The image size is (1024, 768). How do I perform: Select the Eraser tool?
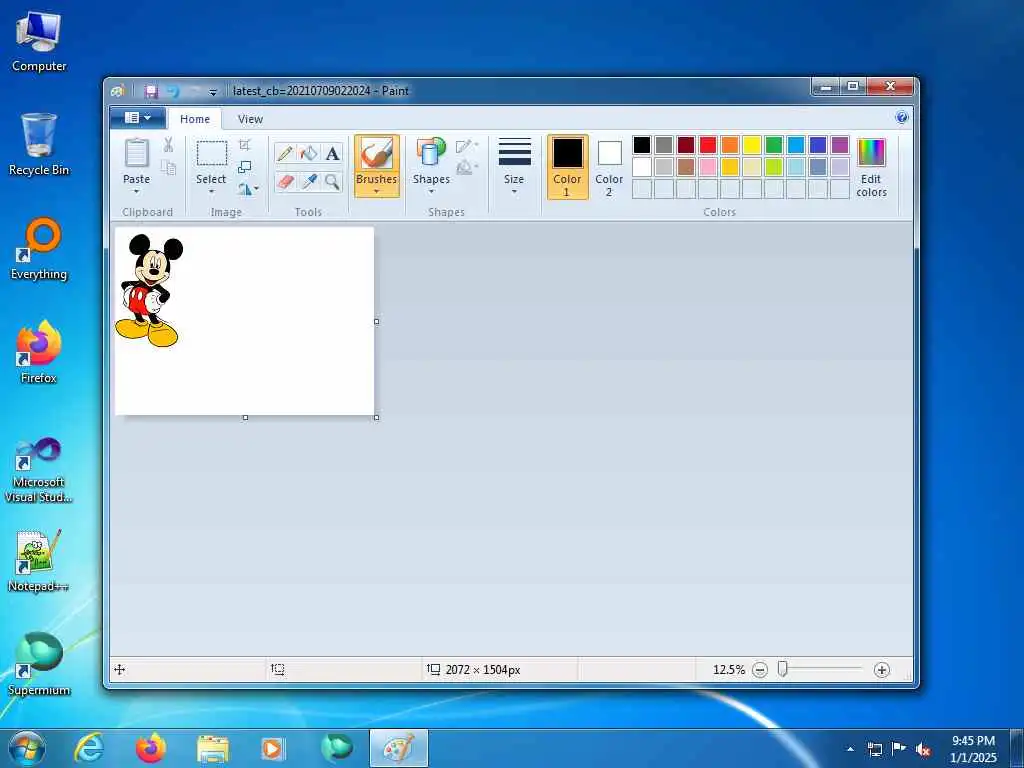285,182
